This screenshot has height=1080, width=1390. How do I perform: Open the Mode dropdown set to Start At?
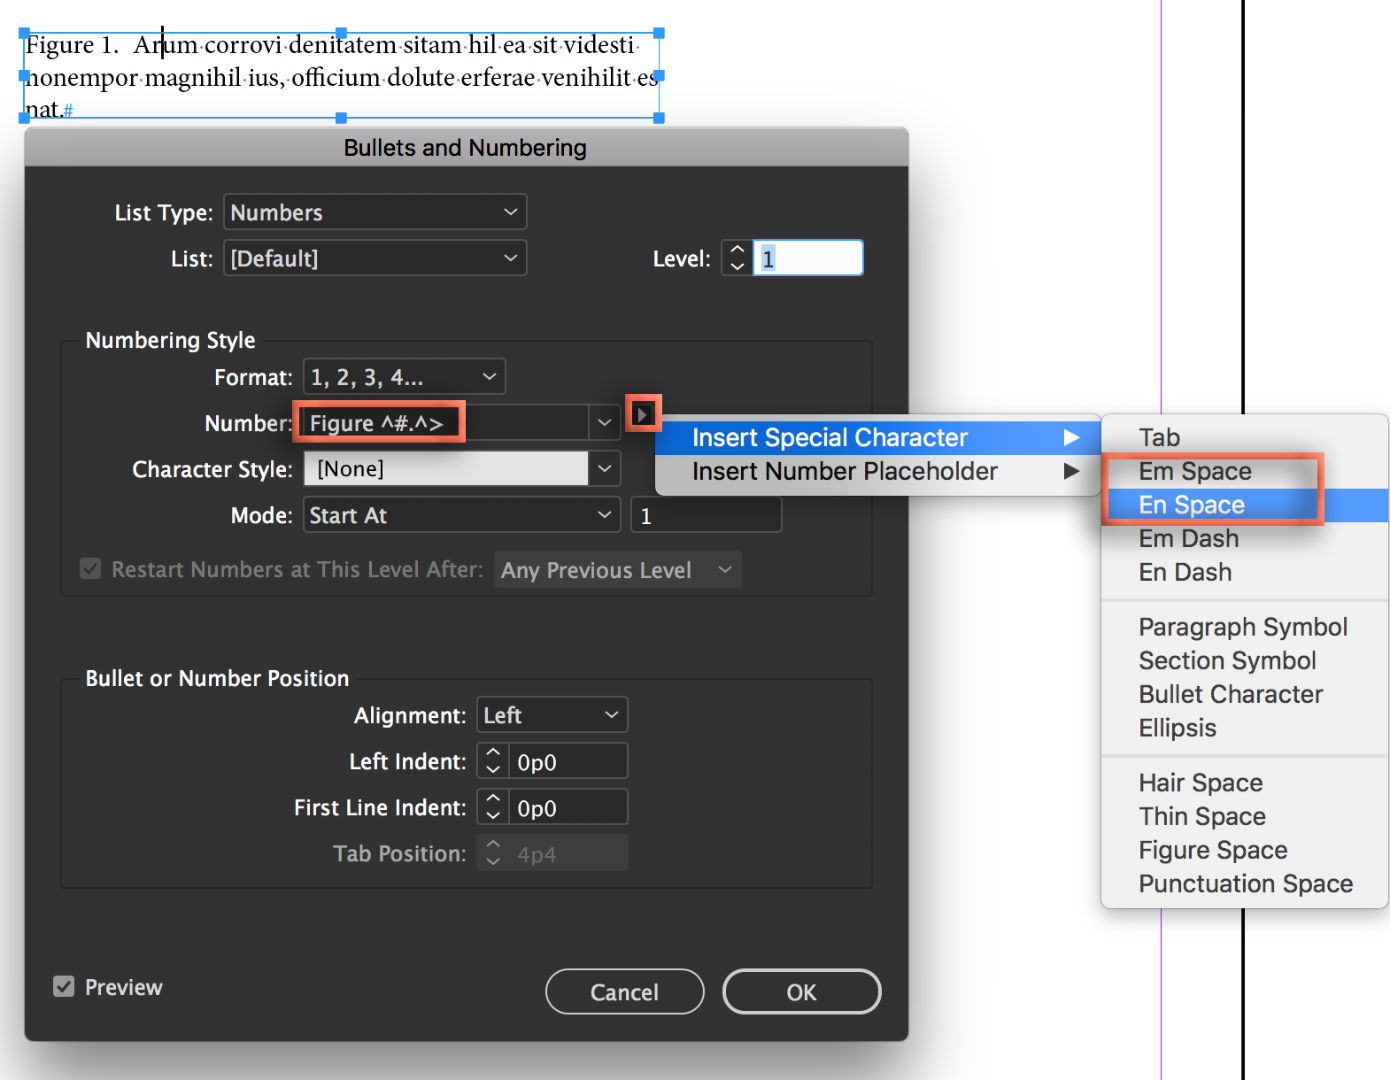coord(462,515)
